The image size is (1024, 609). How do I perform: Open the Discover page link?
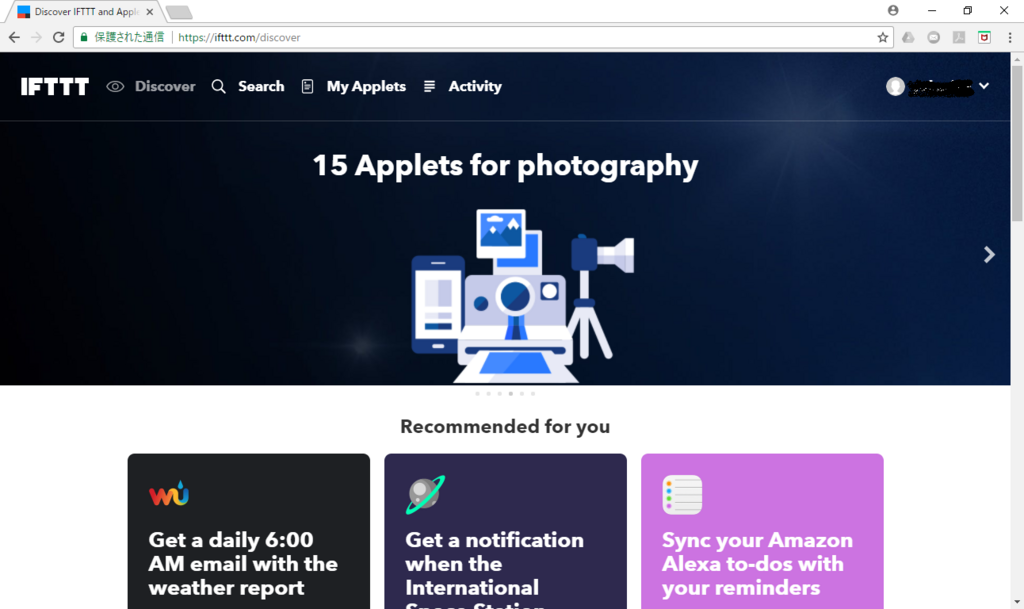(x=165, y=86)
